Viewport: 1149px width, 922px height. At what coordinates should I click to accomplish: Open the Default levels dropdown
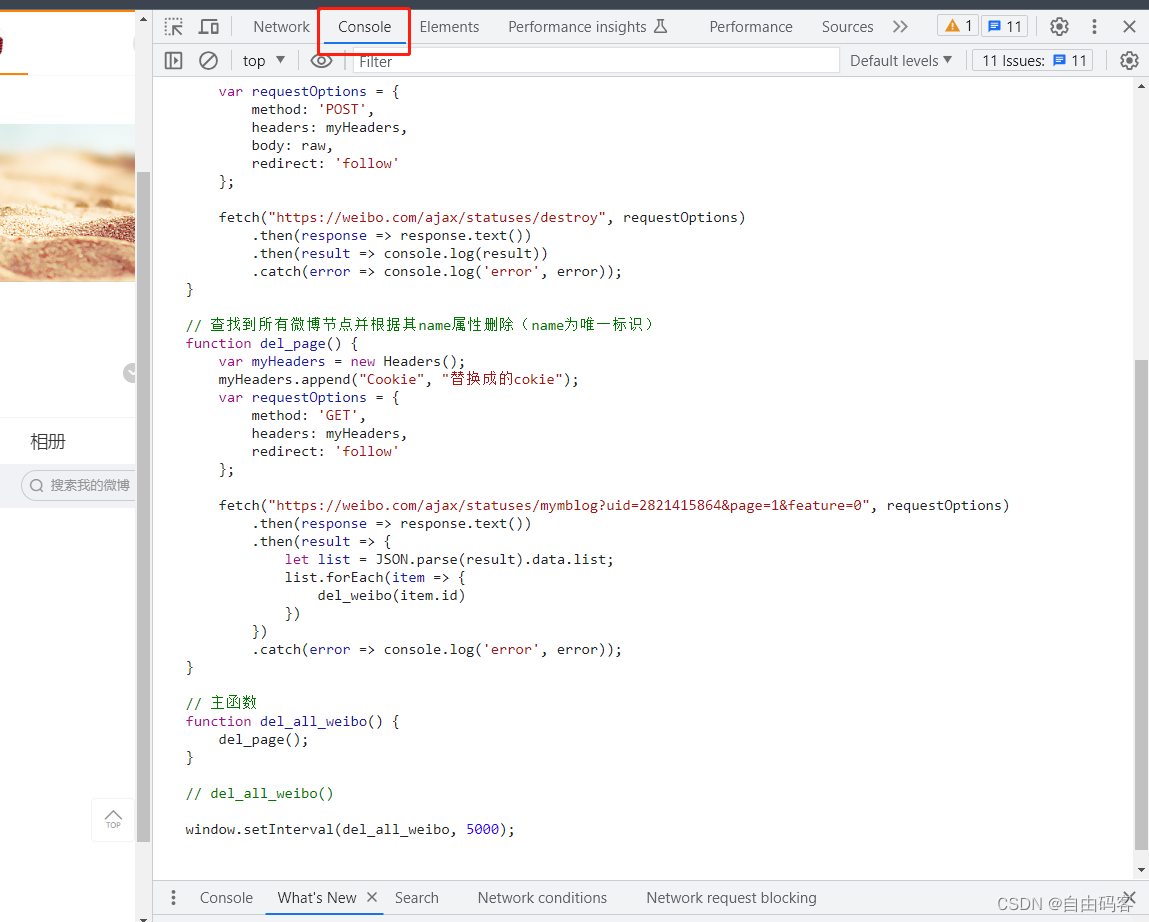[901, 61]
